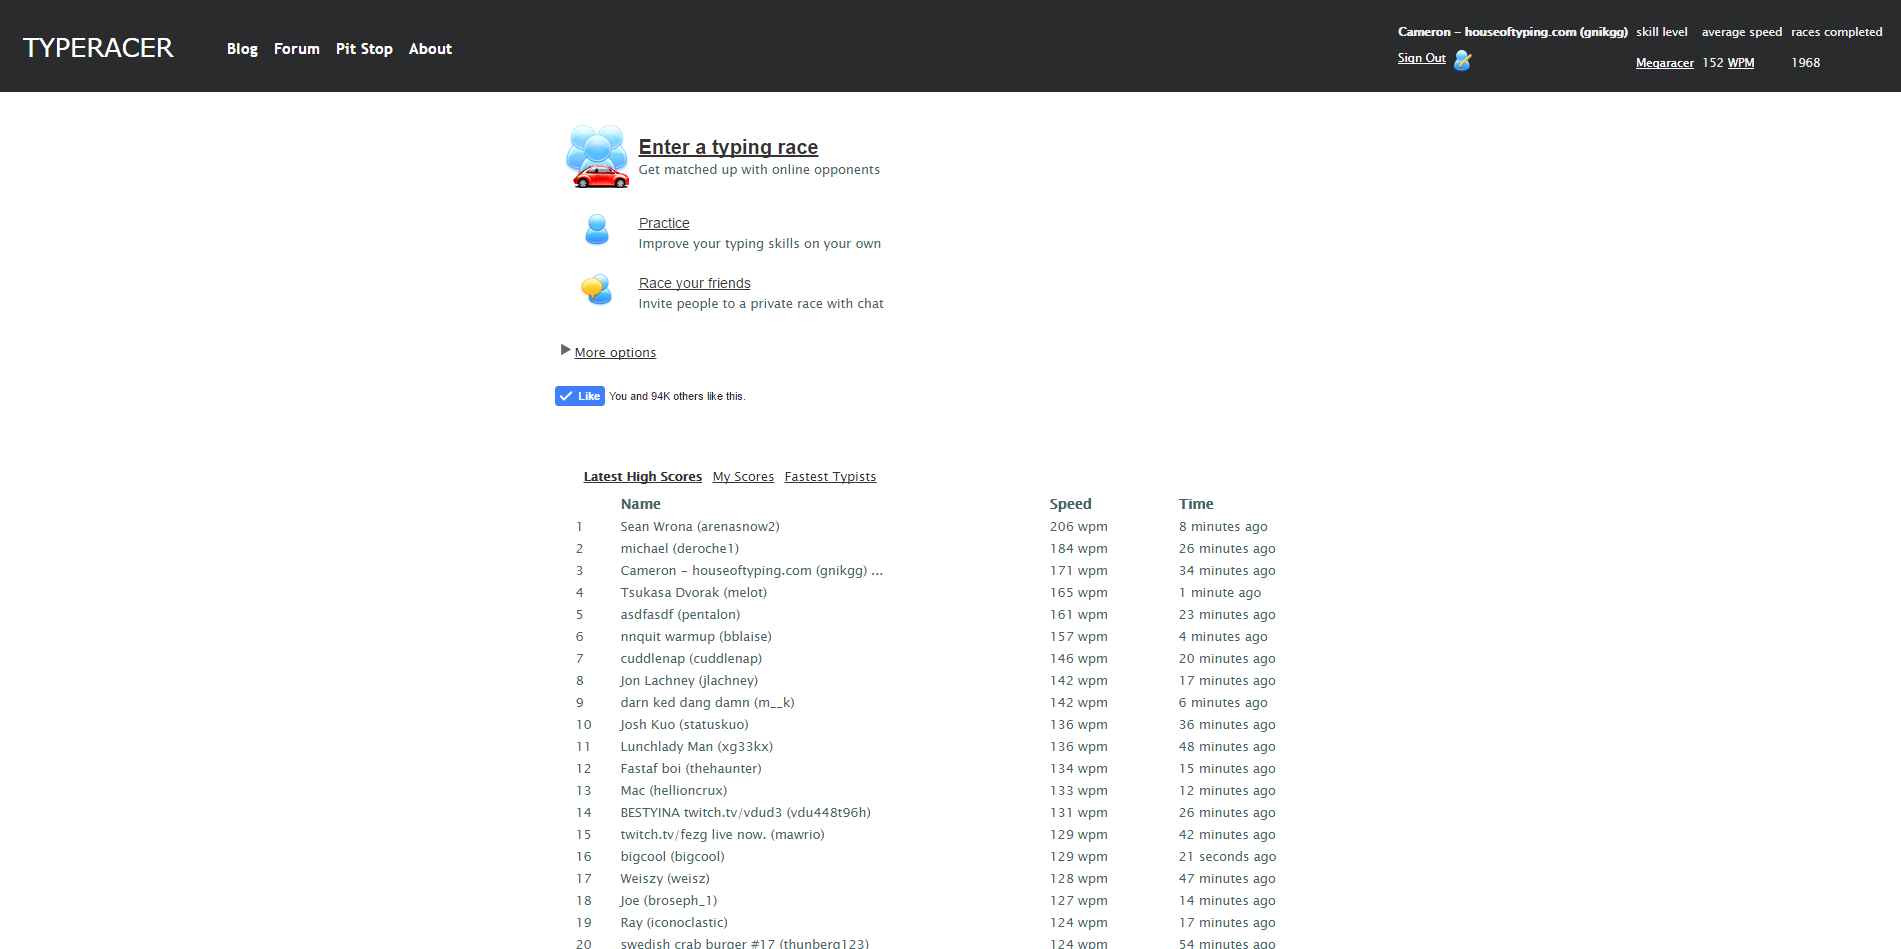Viewport: 1901px width, 949px height.
Task: Click the TYPERACER logo
Action: click(98, 47)
